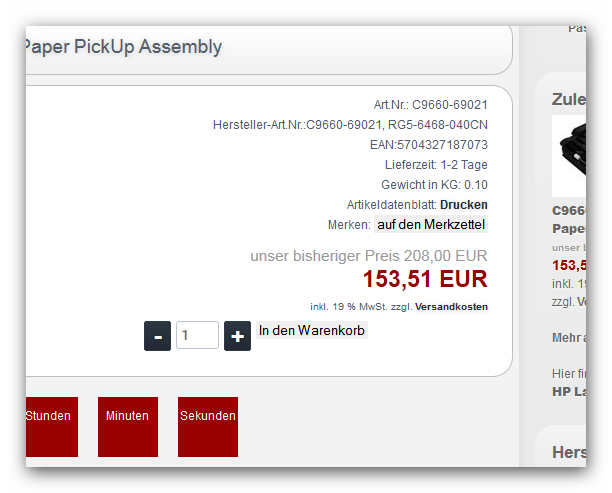The width and height of the screenshot is (612, 493).
Task: Open the bold HP La link in sidebar
Action: coord(569,391)
